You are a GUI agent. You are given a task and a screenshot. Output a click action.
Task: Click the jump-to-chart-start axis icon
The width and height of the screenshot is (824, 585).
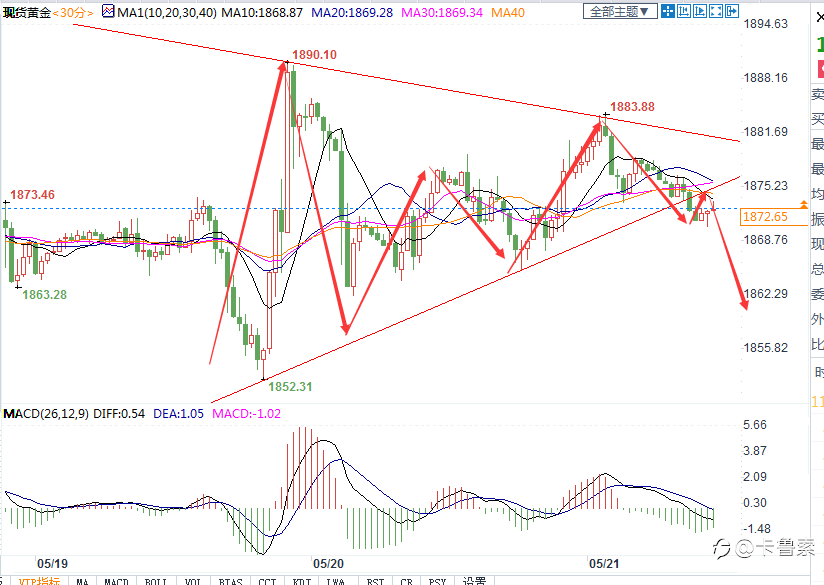click(x=684, y=11)
